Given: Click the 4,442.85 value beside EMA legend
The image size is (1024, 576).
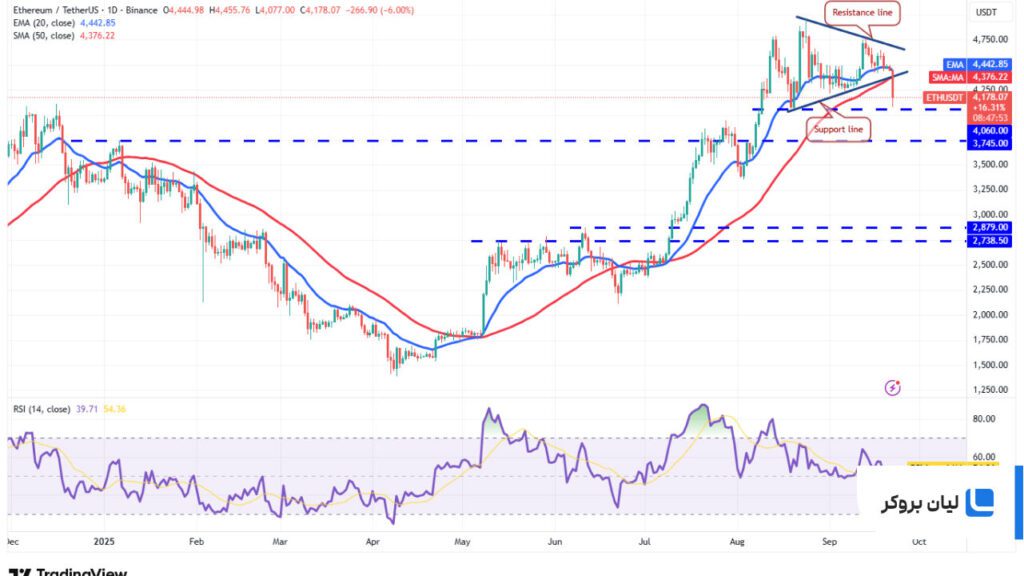Looking at the screenshot, I should [x=97, y=23].
